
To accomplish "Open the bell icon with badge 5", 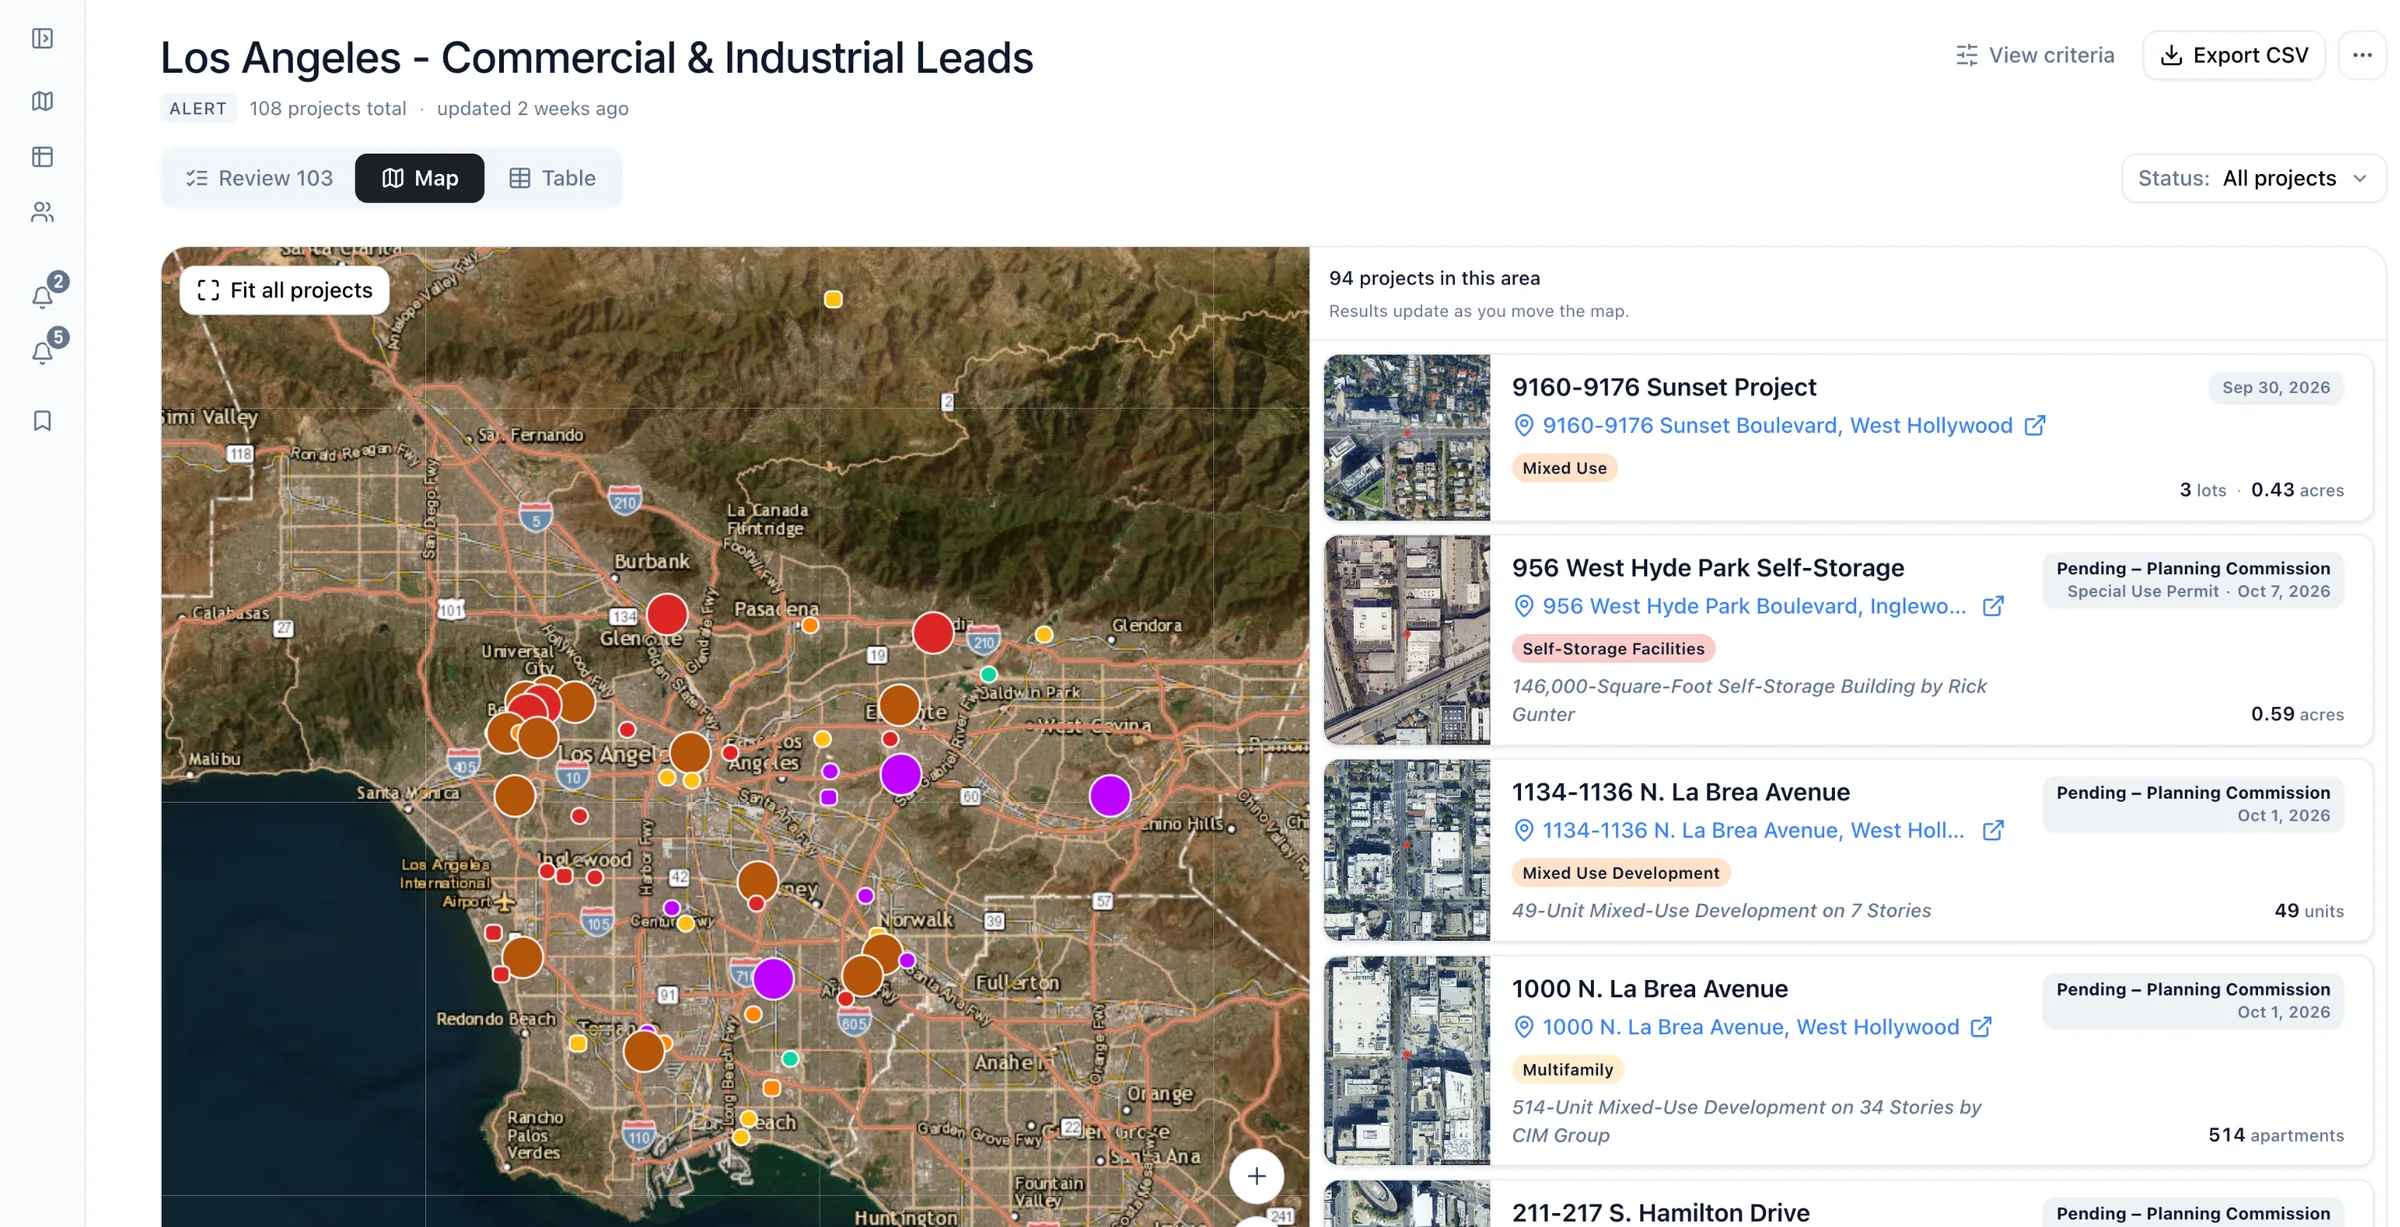I will pyautogui.click(x=43, y=352).
